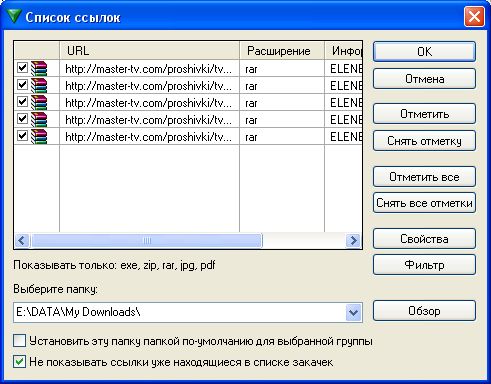Uncheck the first link's checkbox
This screenshot has width=491, height=384.
point(22,68)
